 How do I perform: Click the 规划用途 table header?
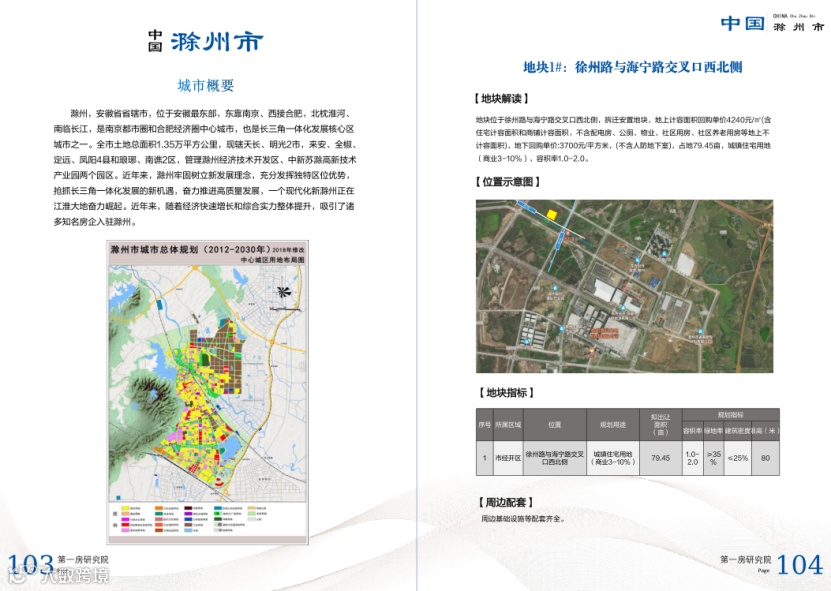613,425
